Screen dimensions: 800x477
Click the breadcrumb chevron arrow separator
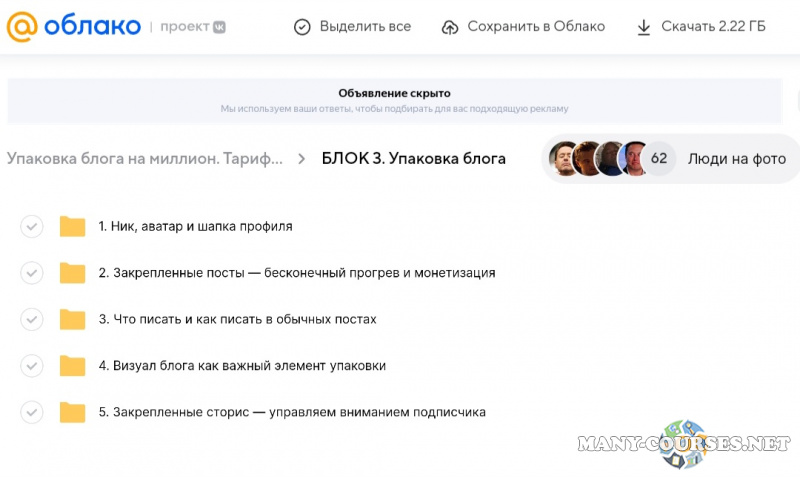pyautogui.click(x=302, y=159)
